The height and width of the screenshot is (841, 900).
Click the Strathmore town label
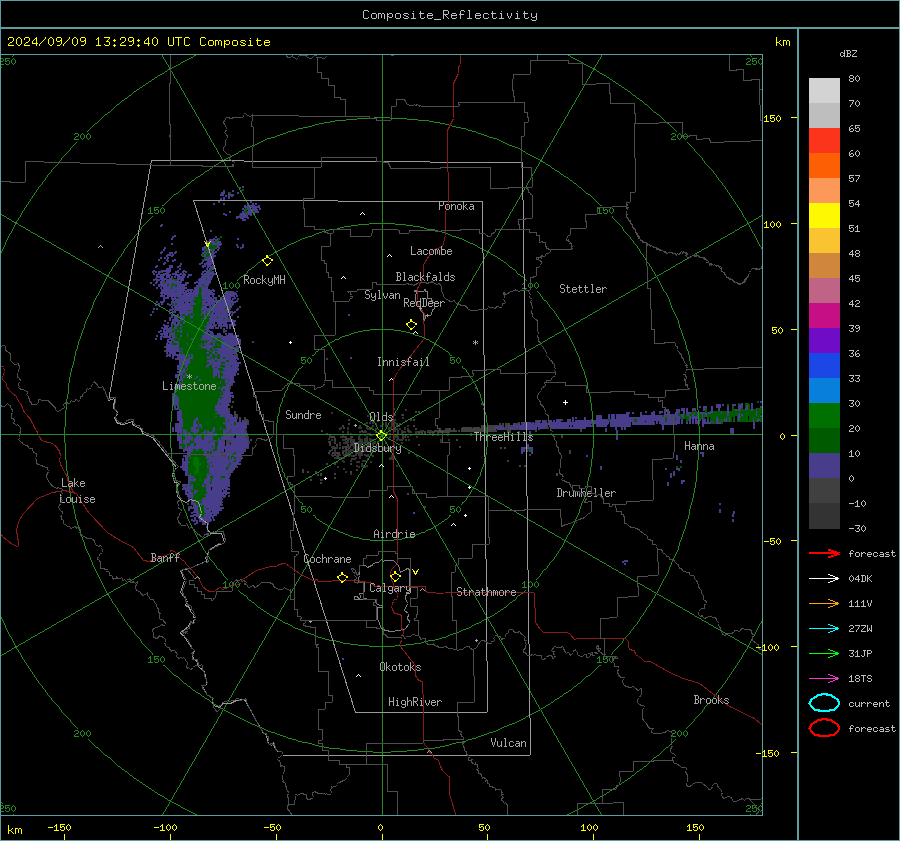[x=486, y=592]
